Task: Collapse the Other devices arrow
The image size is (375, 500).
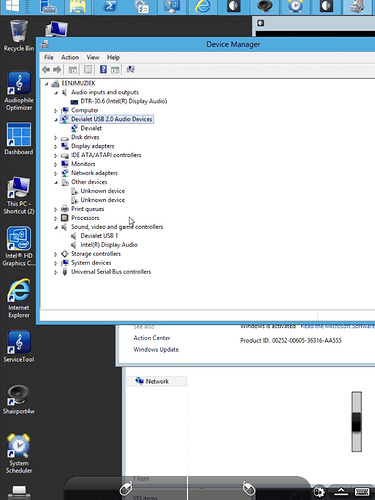Action: 56,182
